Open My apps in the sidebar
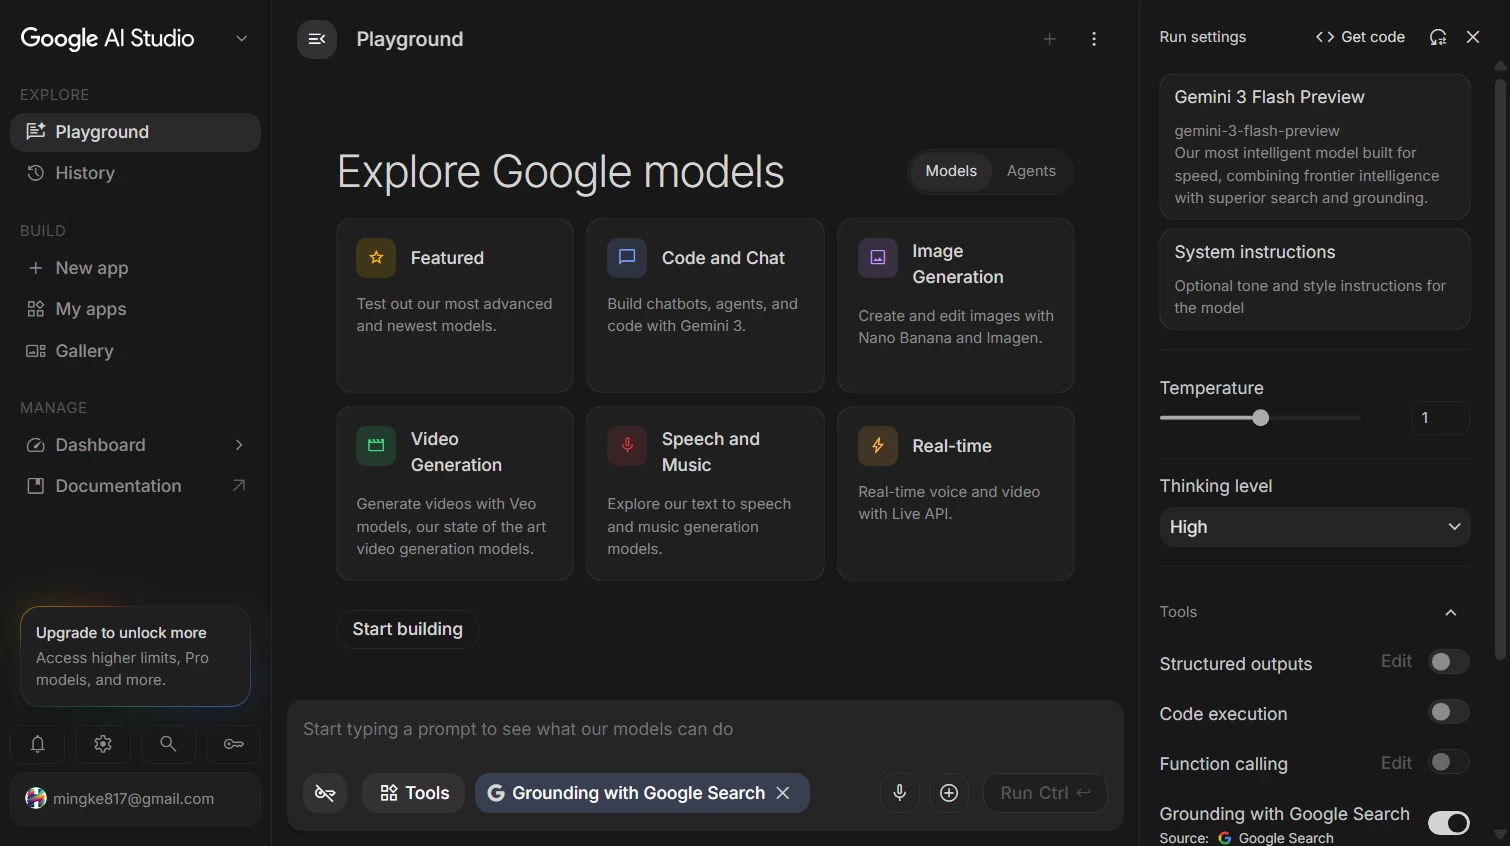 (135, 309)
